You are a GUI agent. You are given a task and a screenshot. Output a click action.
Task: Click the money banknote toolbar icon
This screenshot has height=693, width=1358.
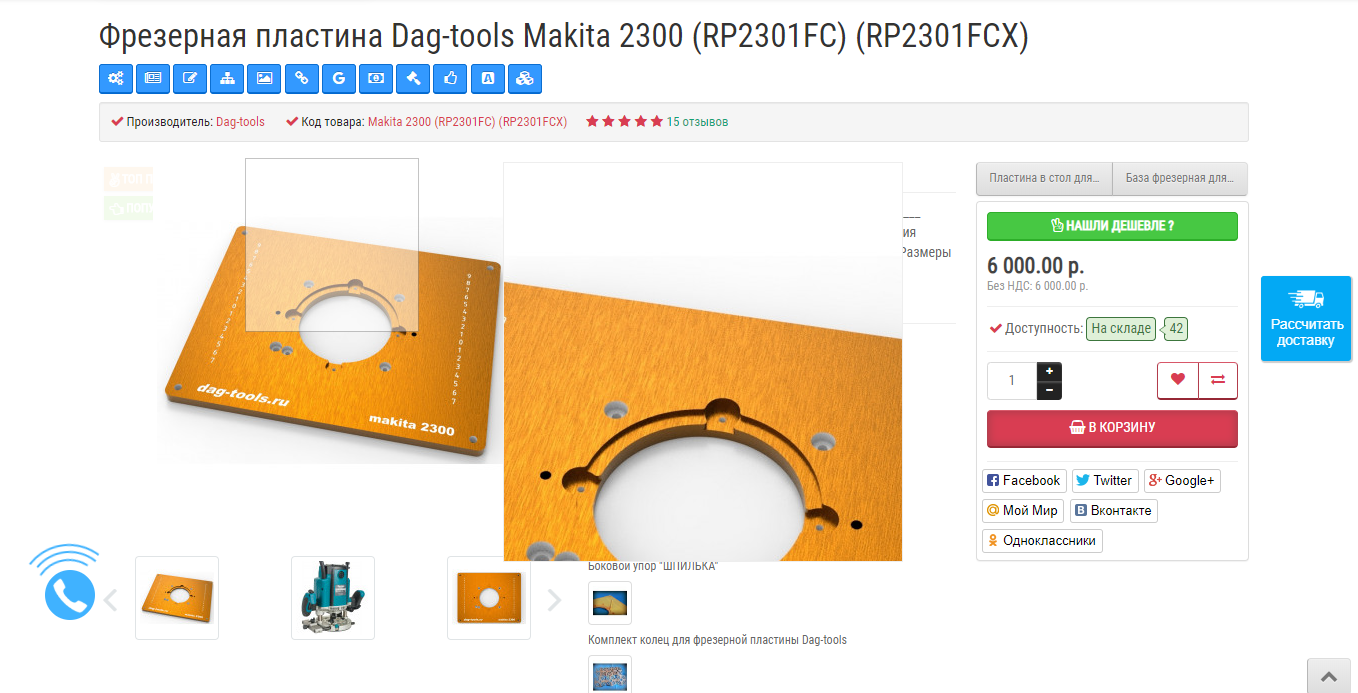pos(376,78)
